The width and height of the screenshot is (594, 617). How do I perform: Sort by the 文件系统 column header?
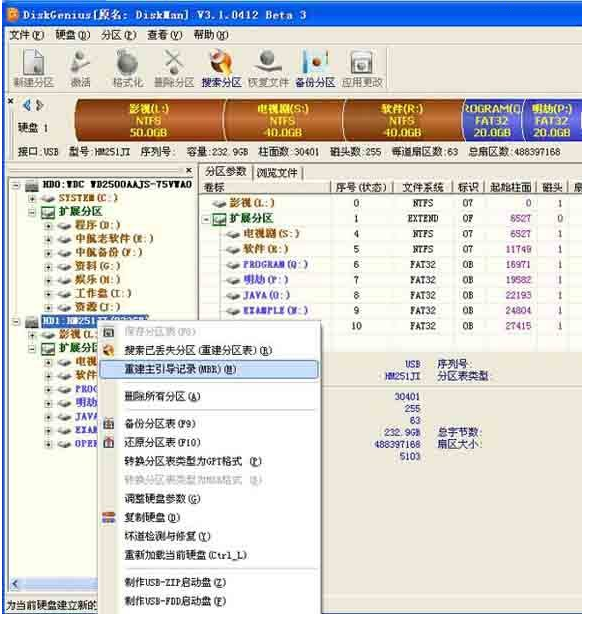click(x=422, y=188)
